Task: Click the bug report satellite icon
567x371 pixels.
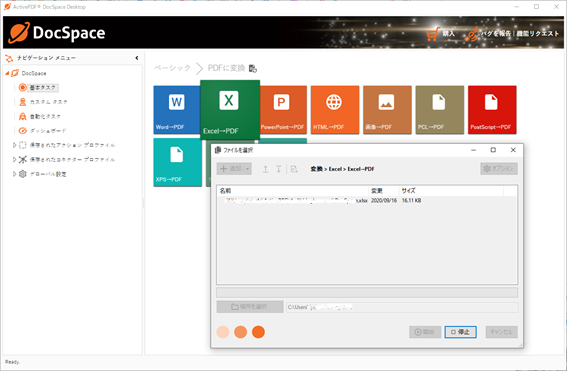Action: 472,34
